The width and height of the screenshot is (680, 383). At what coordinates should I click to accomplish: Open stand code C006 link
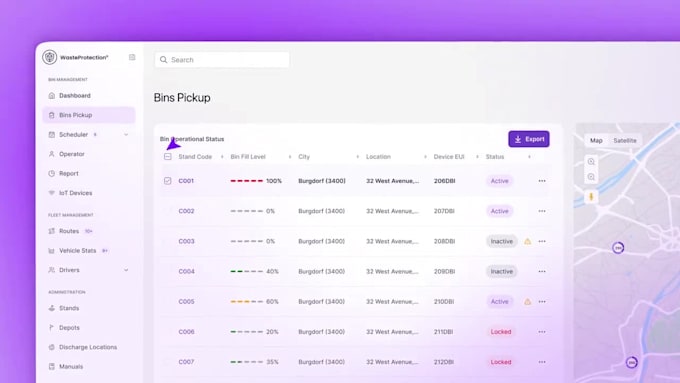pos(186,332)
